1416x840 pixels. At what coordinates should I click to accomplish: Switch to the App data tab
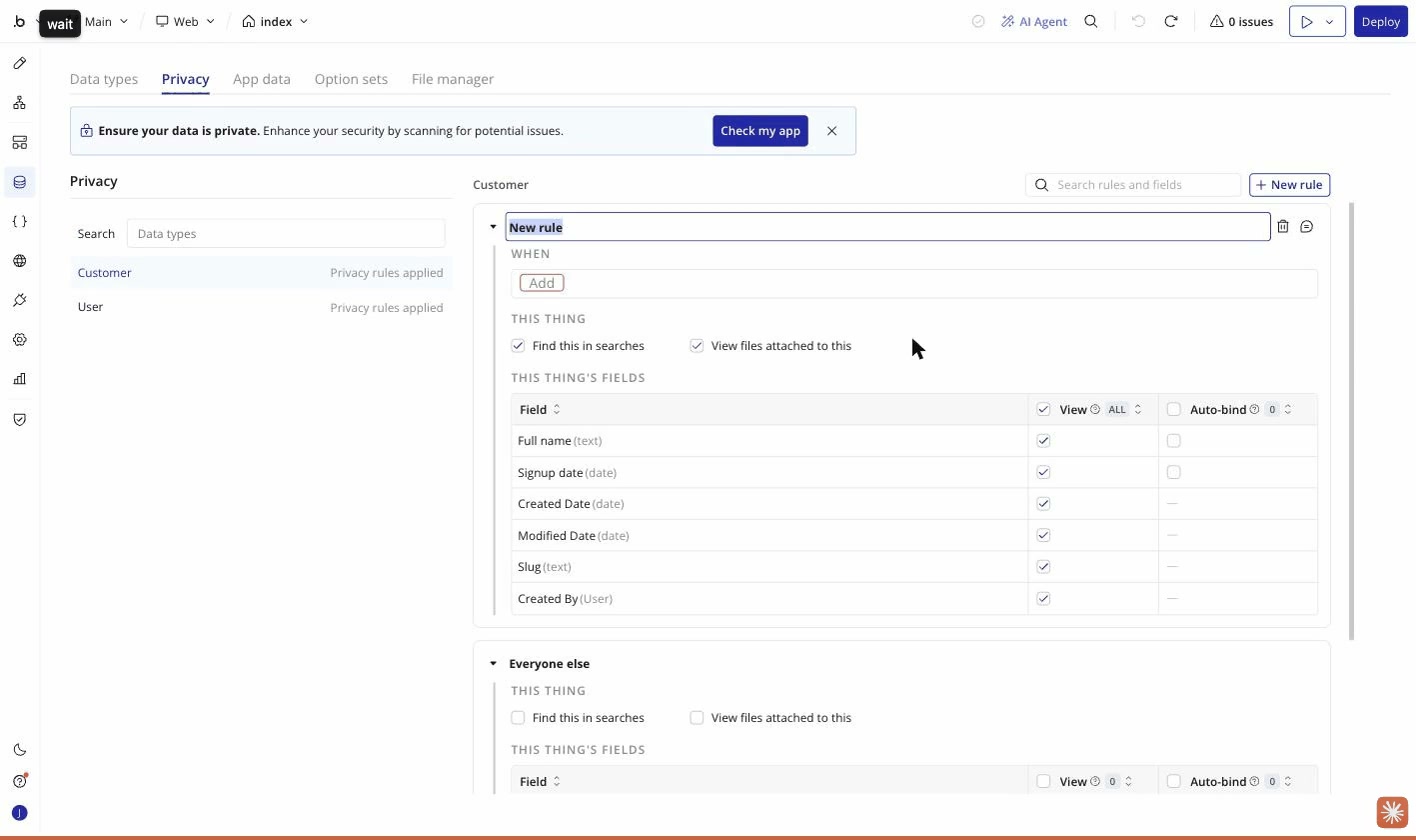[x=262, y=79]
